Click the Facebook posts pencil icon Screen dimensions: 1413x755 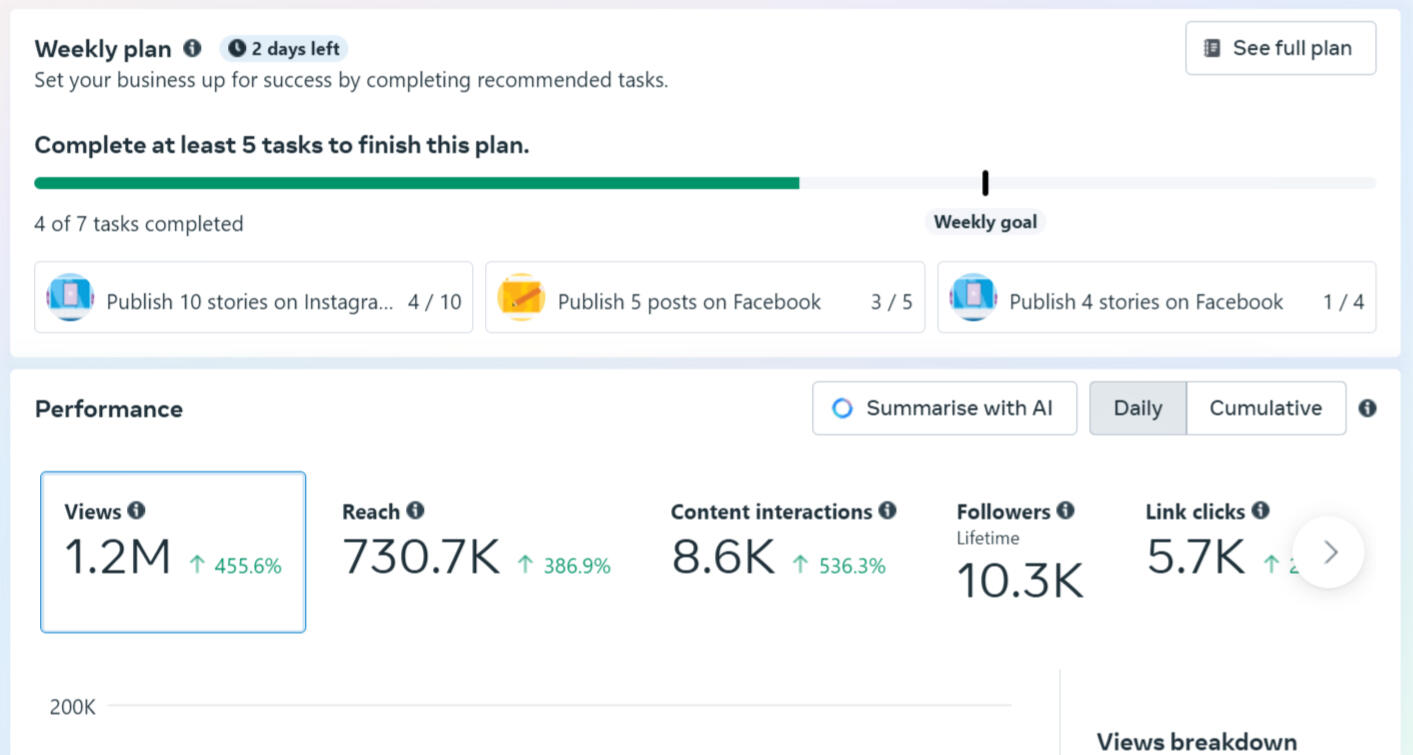521,297
